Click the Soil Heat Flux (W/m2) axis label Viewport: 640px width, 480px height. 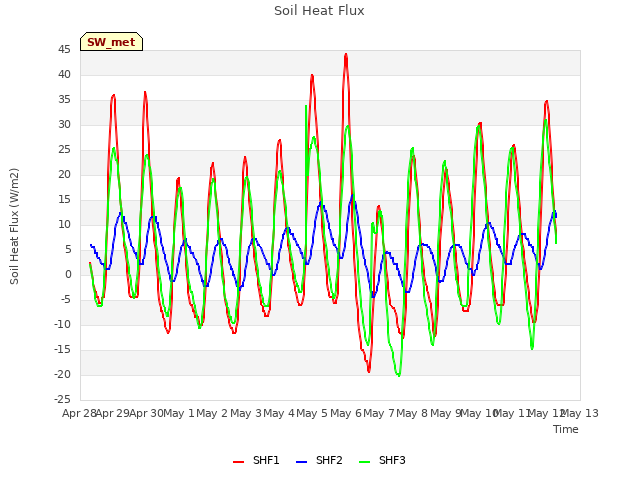pyautogui.click(x=14, y=226)
